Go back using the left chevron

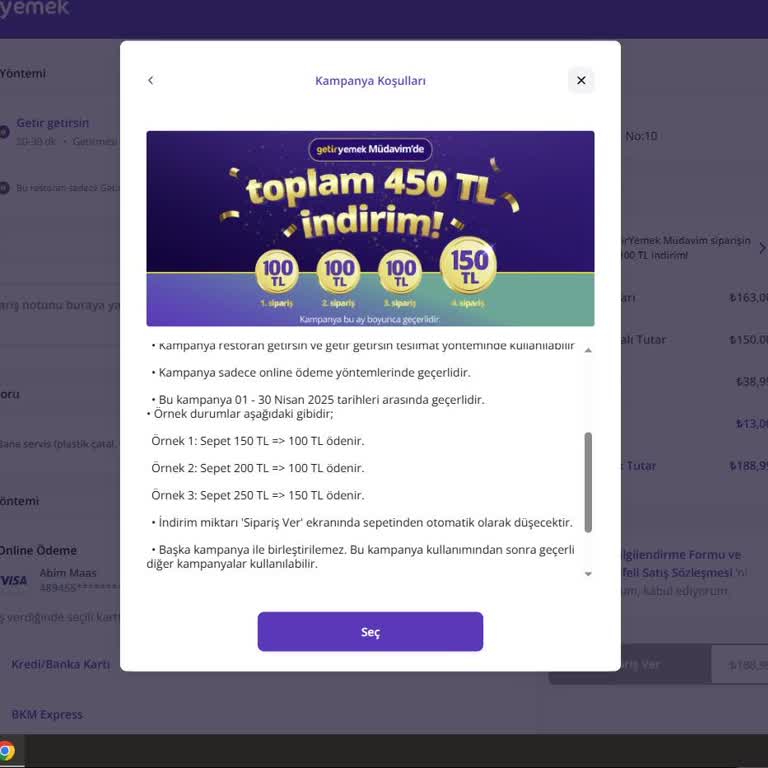pos(150,80)
